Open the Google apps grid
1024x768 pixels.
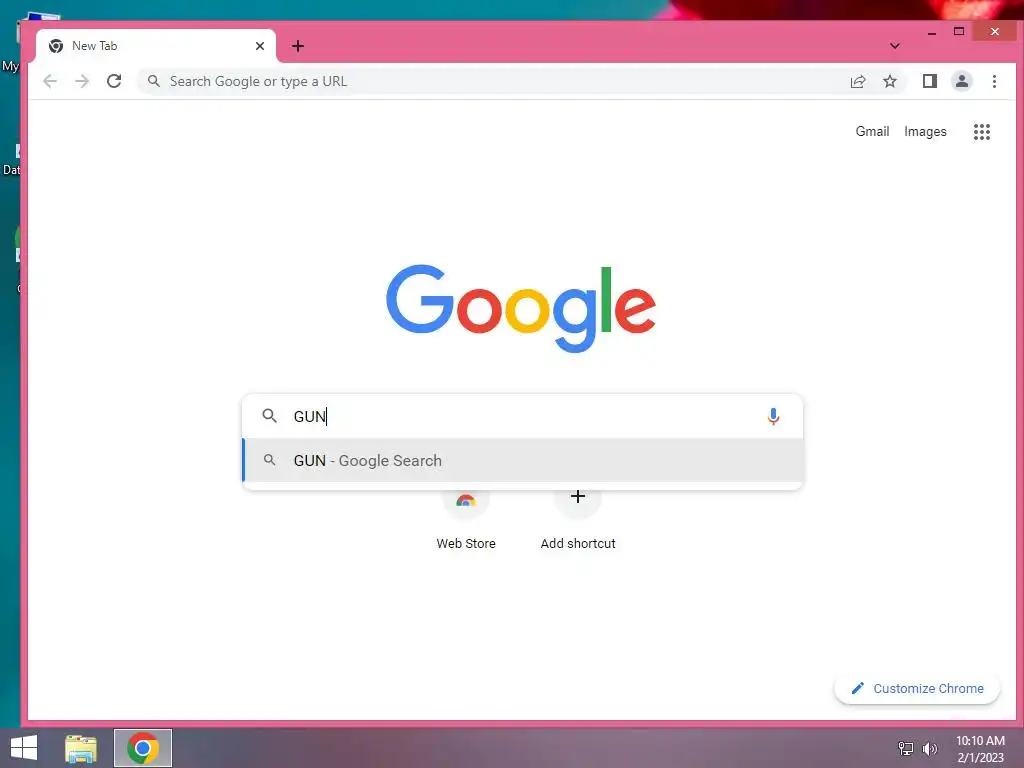click(982, 132)
